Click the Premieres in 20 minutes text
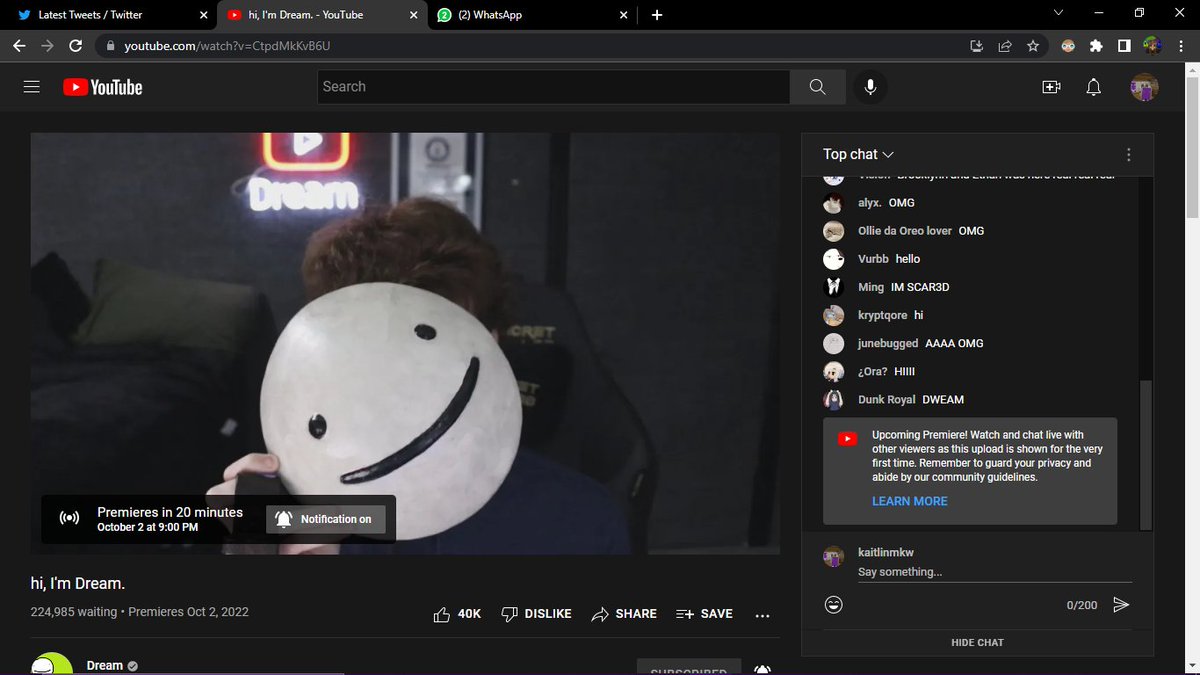The height and width of the screenshot is (675, 1200). (170, 512)
